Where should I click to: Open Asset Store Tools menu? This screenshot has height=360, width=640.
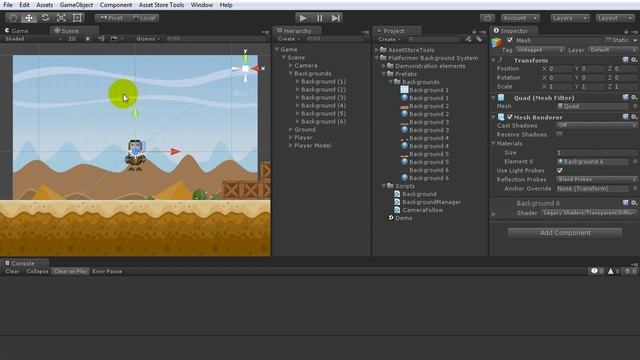pos(161,5)
